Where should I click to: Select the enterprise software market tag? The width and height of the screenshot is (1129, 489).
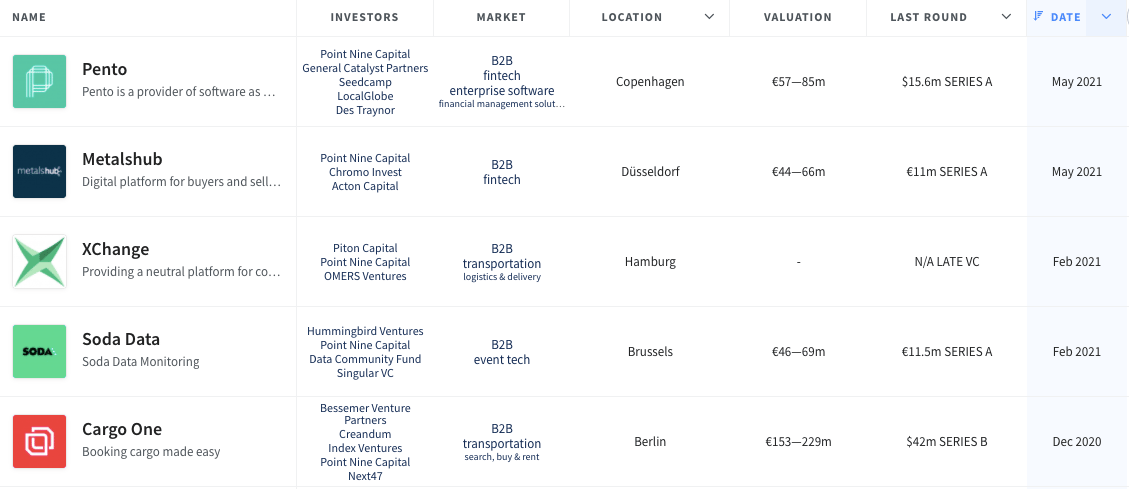point(502,91)
